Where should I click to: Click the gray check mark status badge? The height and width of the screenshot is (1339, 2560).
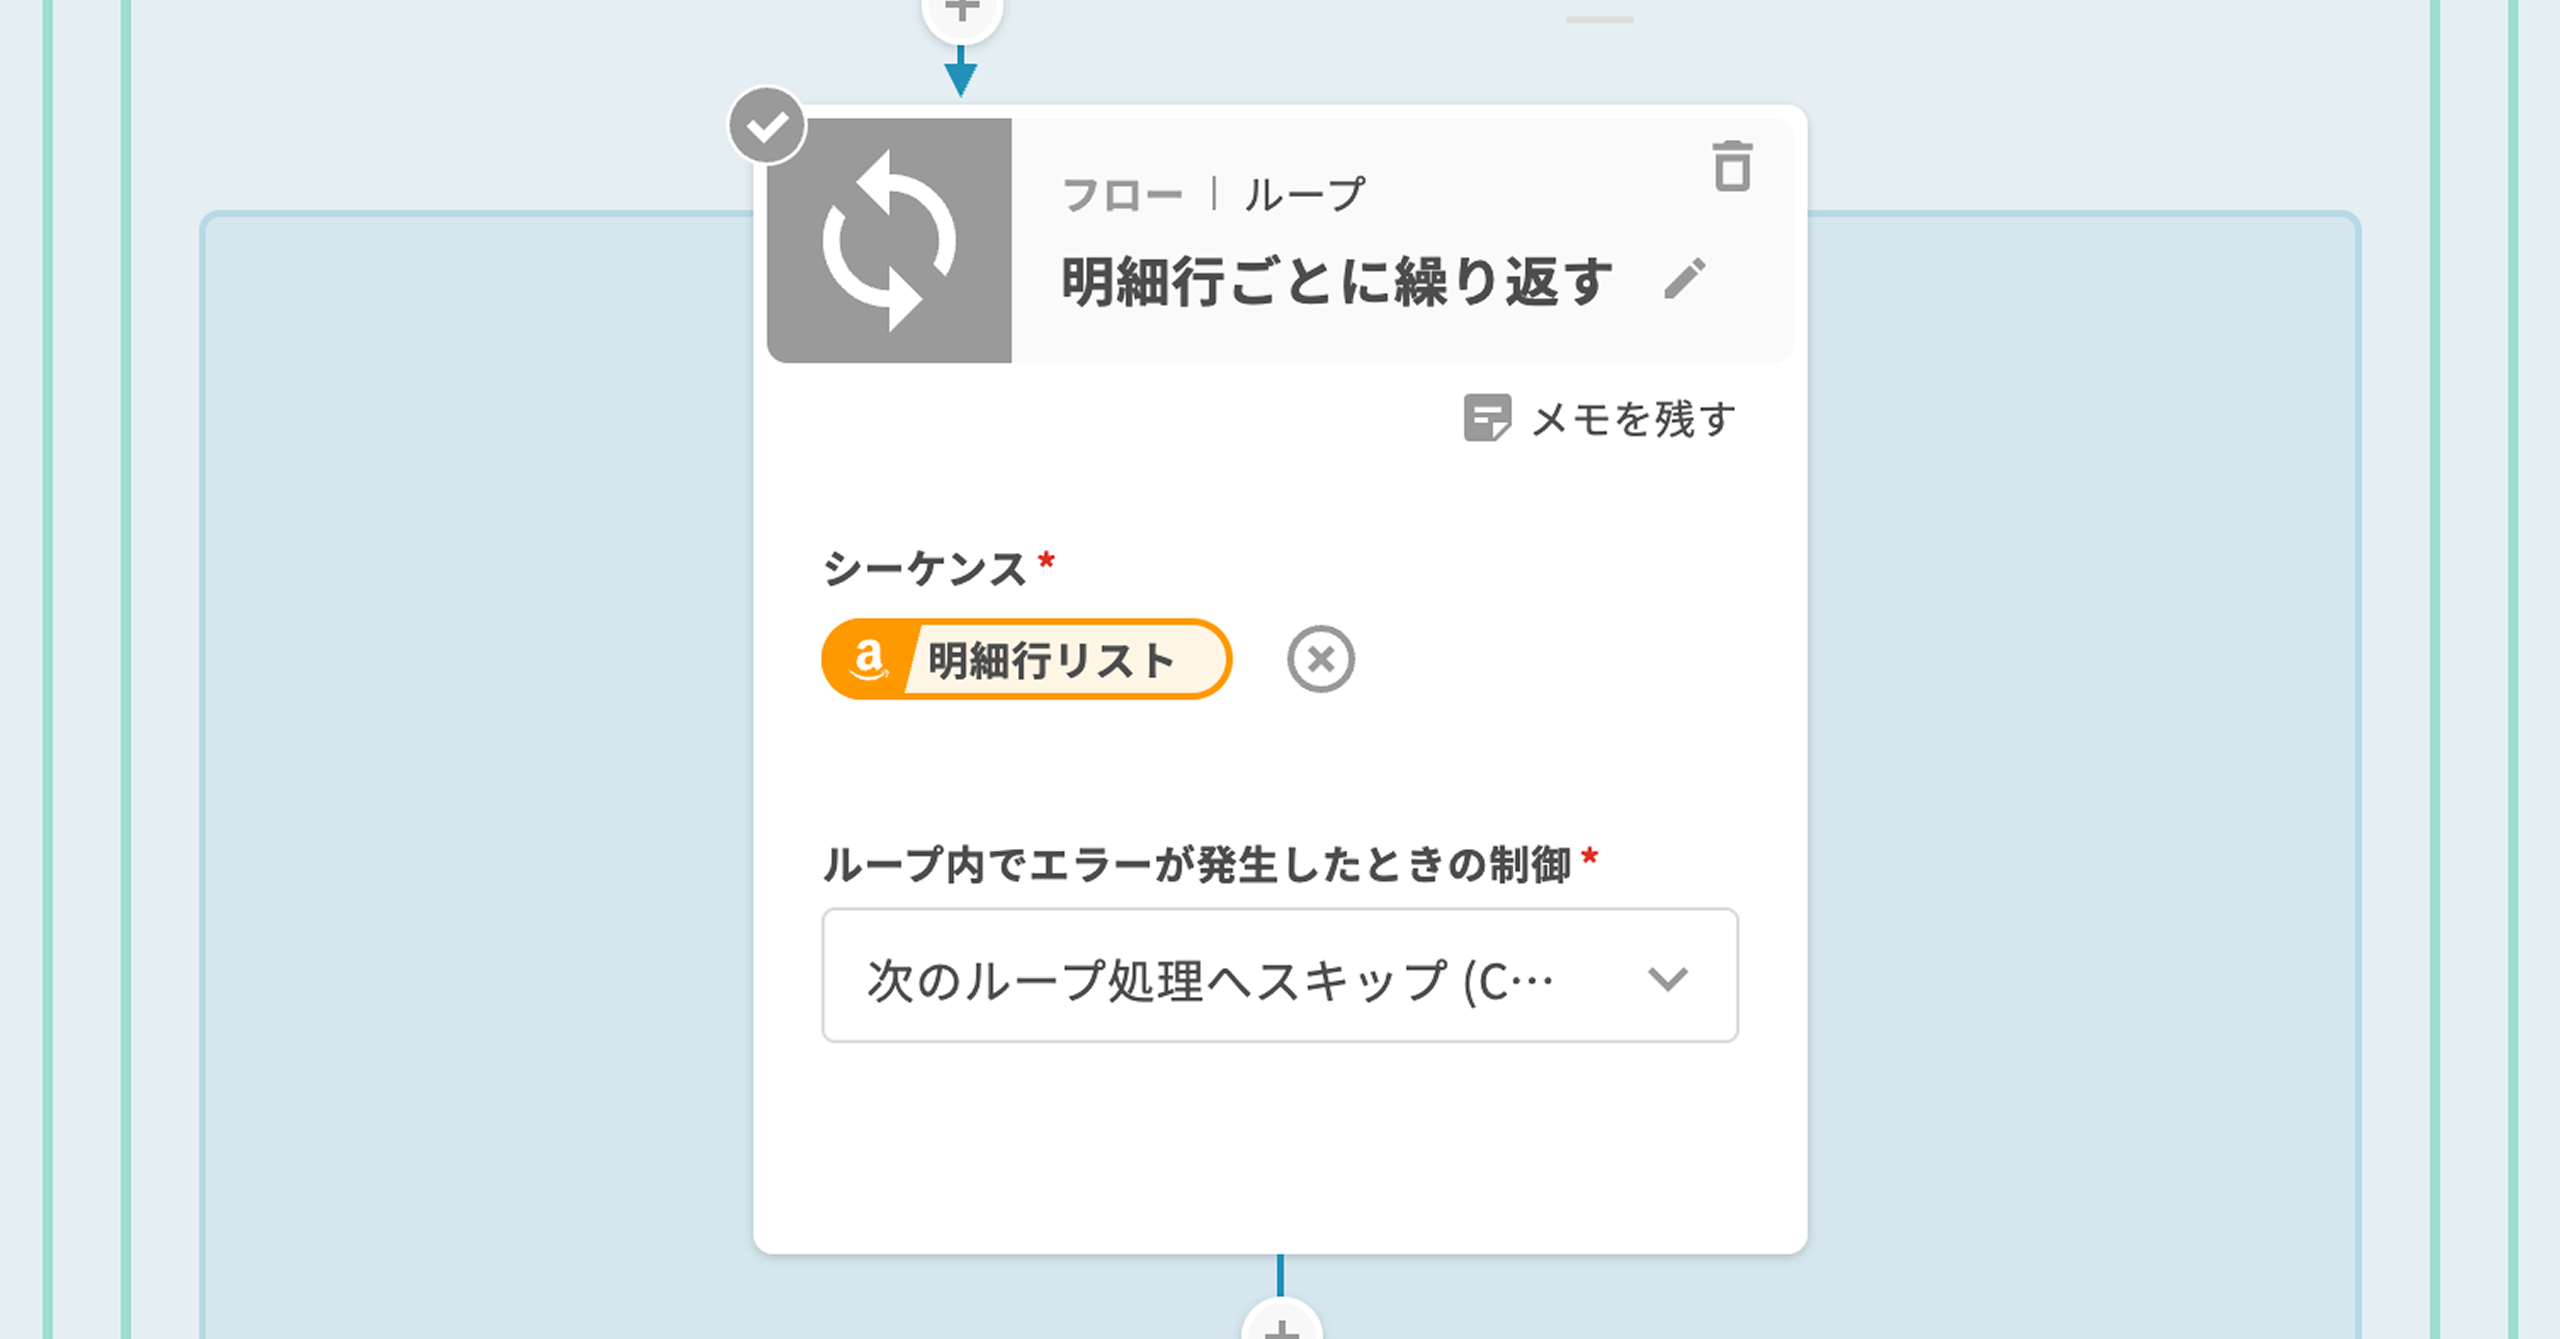coord(767,126)
